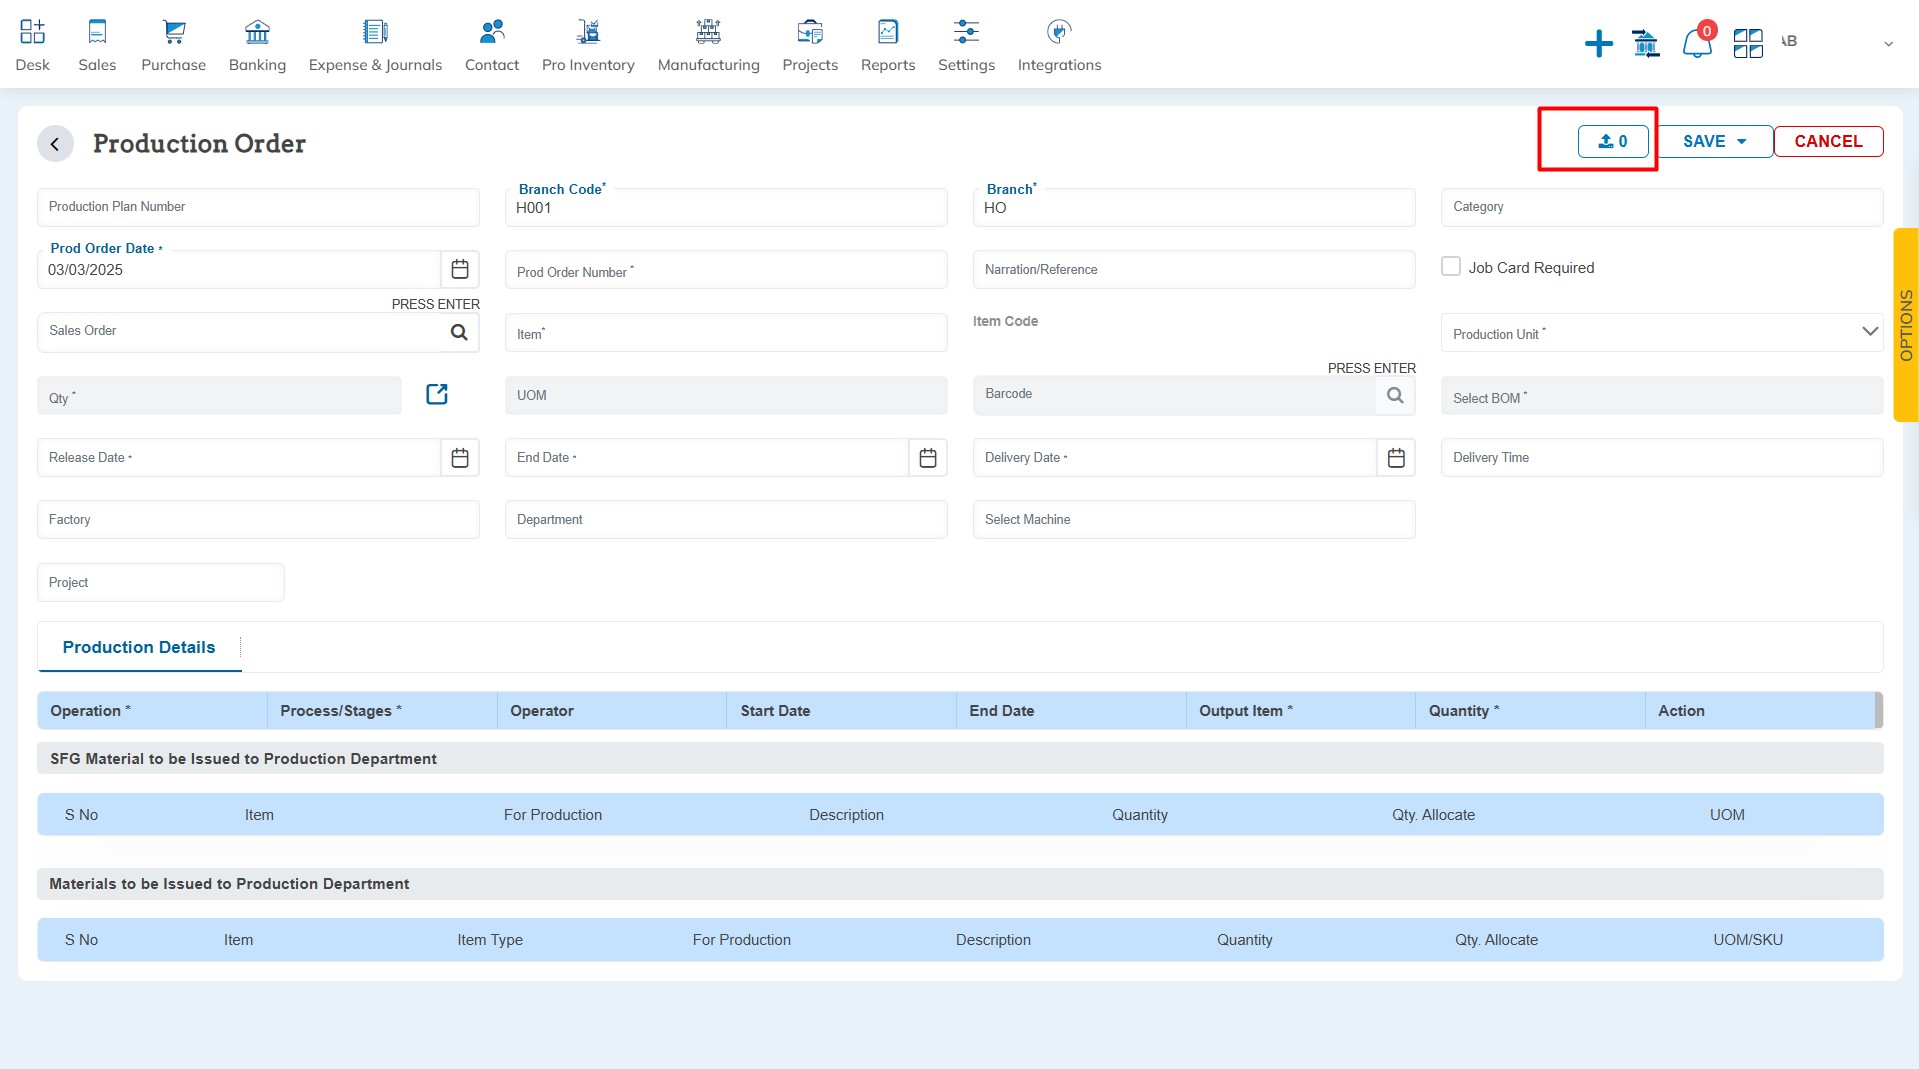The image size is (1919, 1069).
Task: Click the SAVE button
Action: click(1703, 141)
